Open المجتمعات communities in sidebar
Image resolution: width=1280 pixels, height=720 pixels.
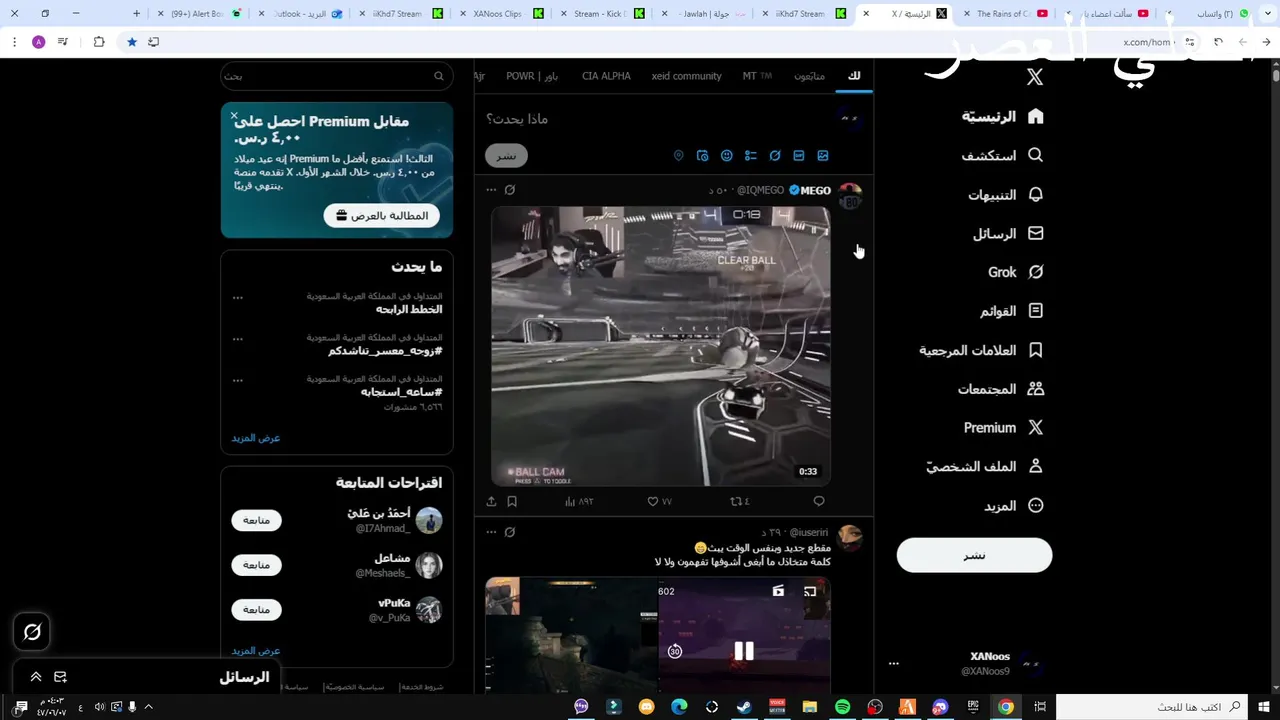[1000, 389]
